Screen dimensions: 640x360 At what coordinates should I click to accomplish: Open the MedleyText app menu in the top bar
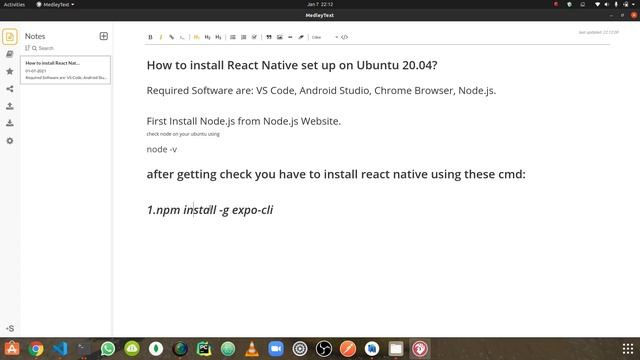(55, 4)
